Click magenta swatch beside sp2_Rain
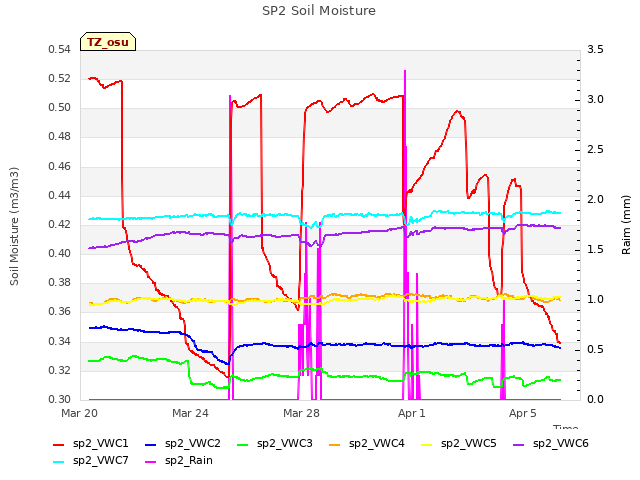 coord(151,462)
